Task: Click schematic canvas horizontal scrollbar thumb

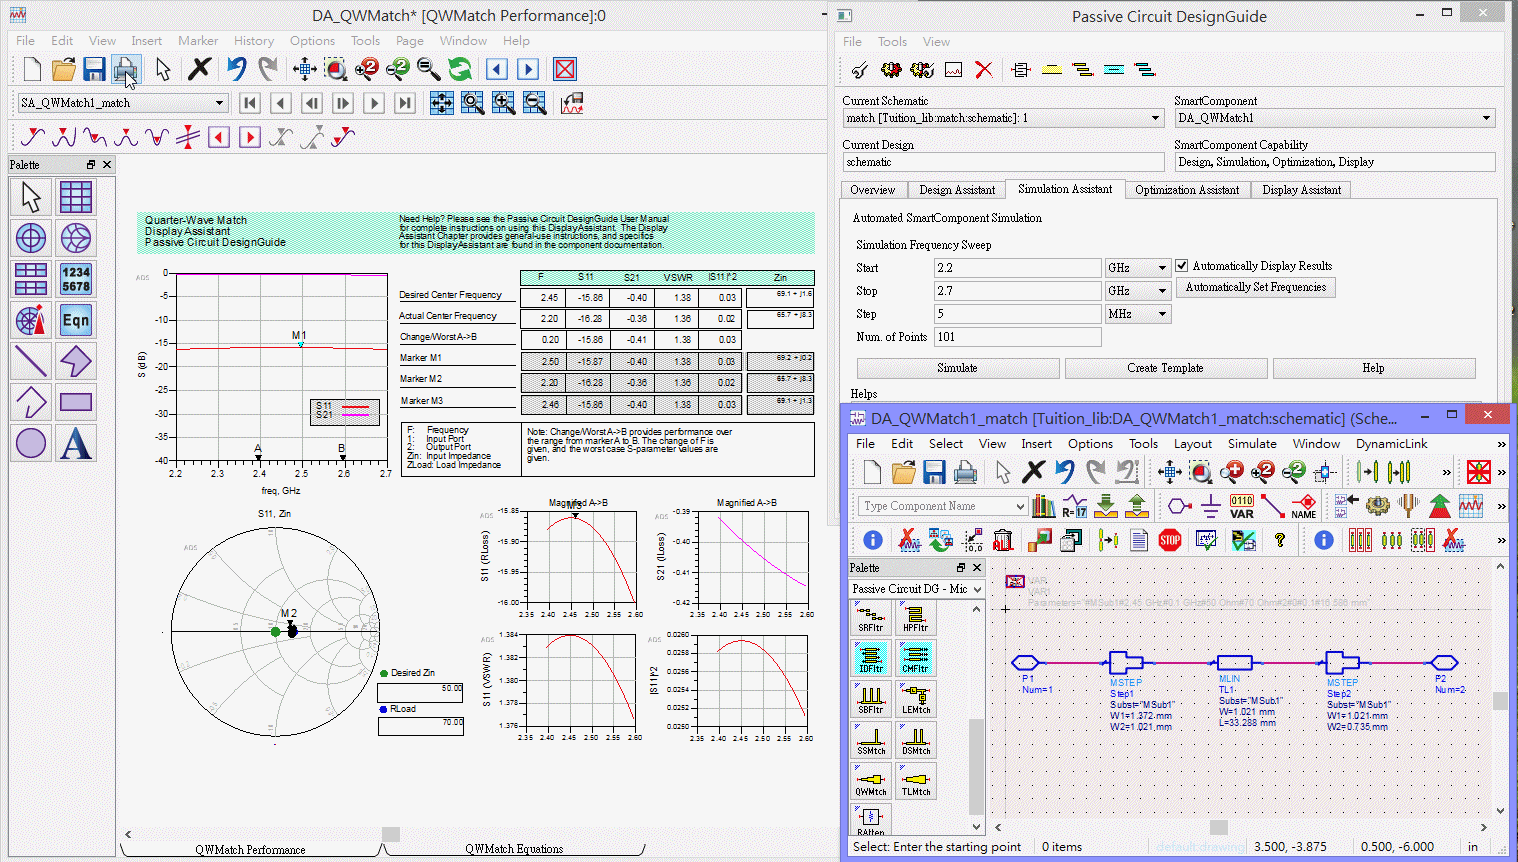Action: pyautogui.click(x=1218, y=827)
